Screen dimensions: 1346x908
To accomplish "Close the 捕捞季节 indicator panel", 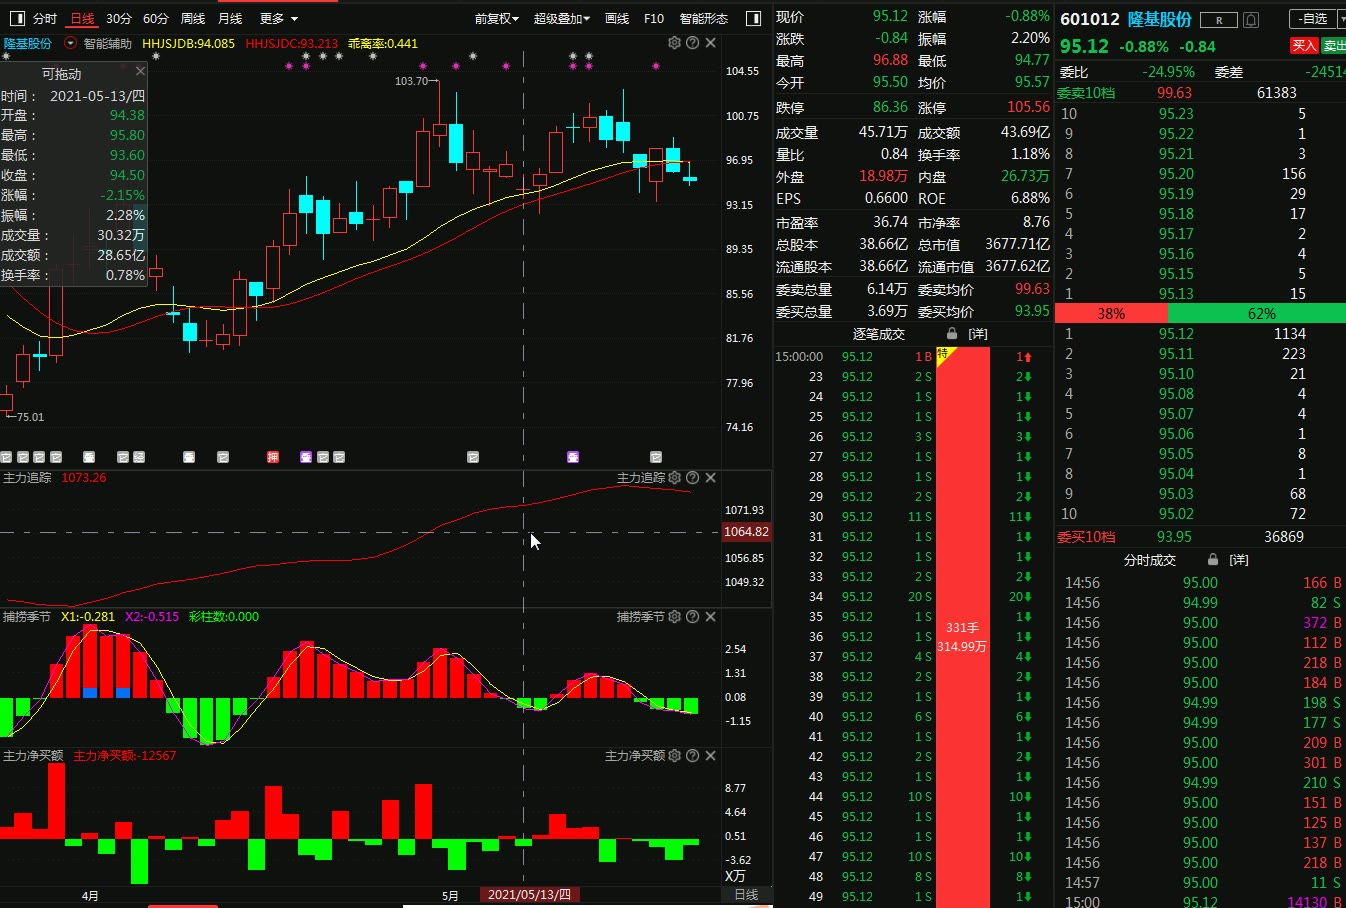I will pos(710,617).
